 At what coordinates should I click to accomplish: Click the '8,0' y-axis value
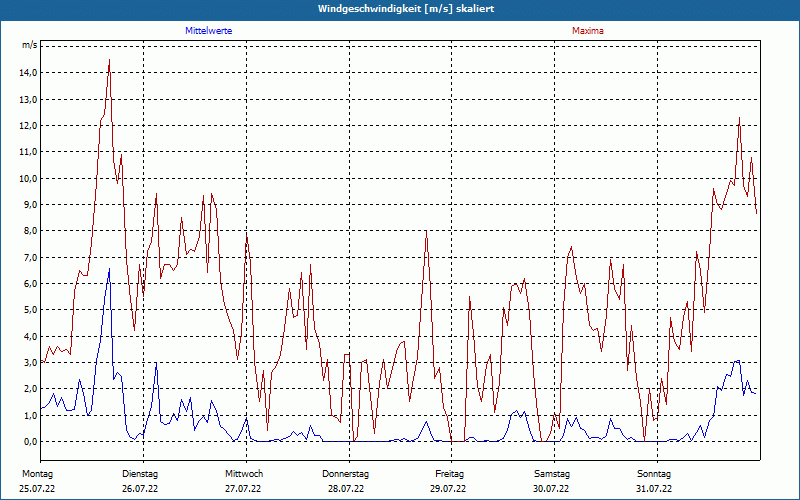point(31,231)
